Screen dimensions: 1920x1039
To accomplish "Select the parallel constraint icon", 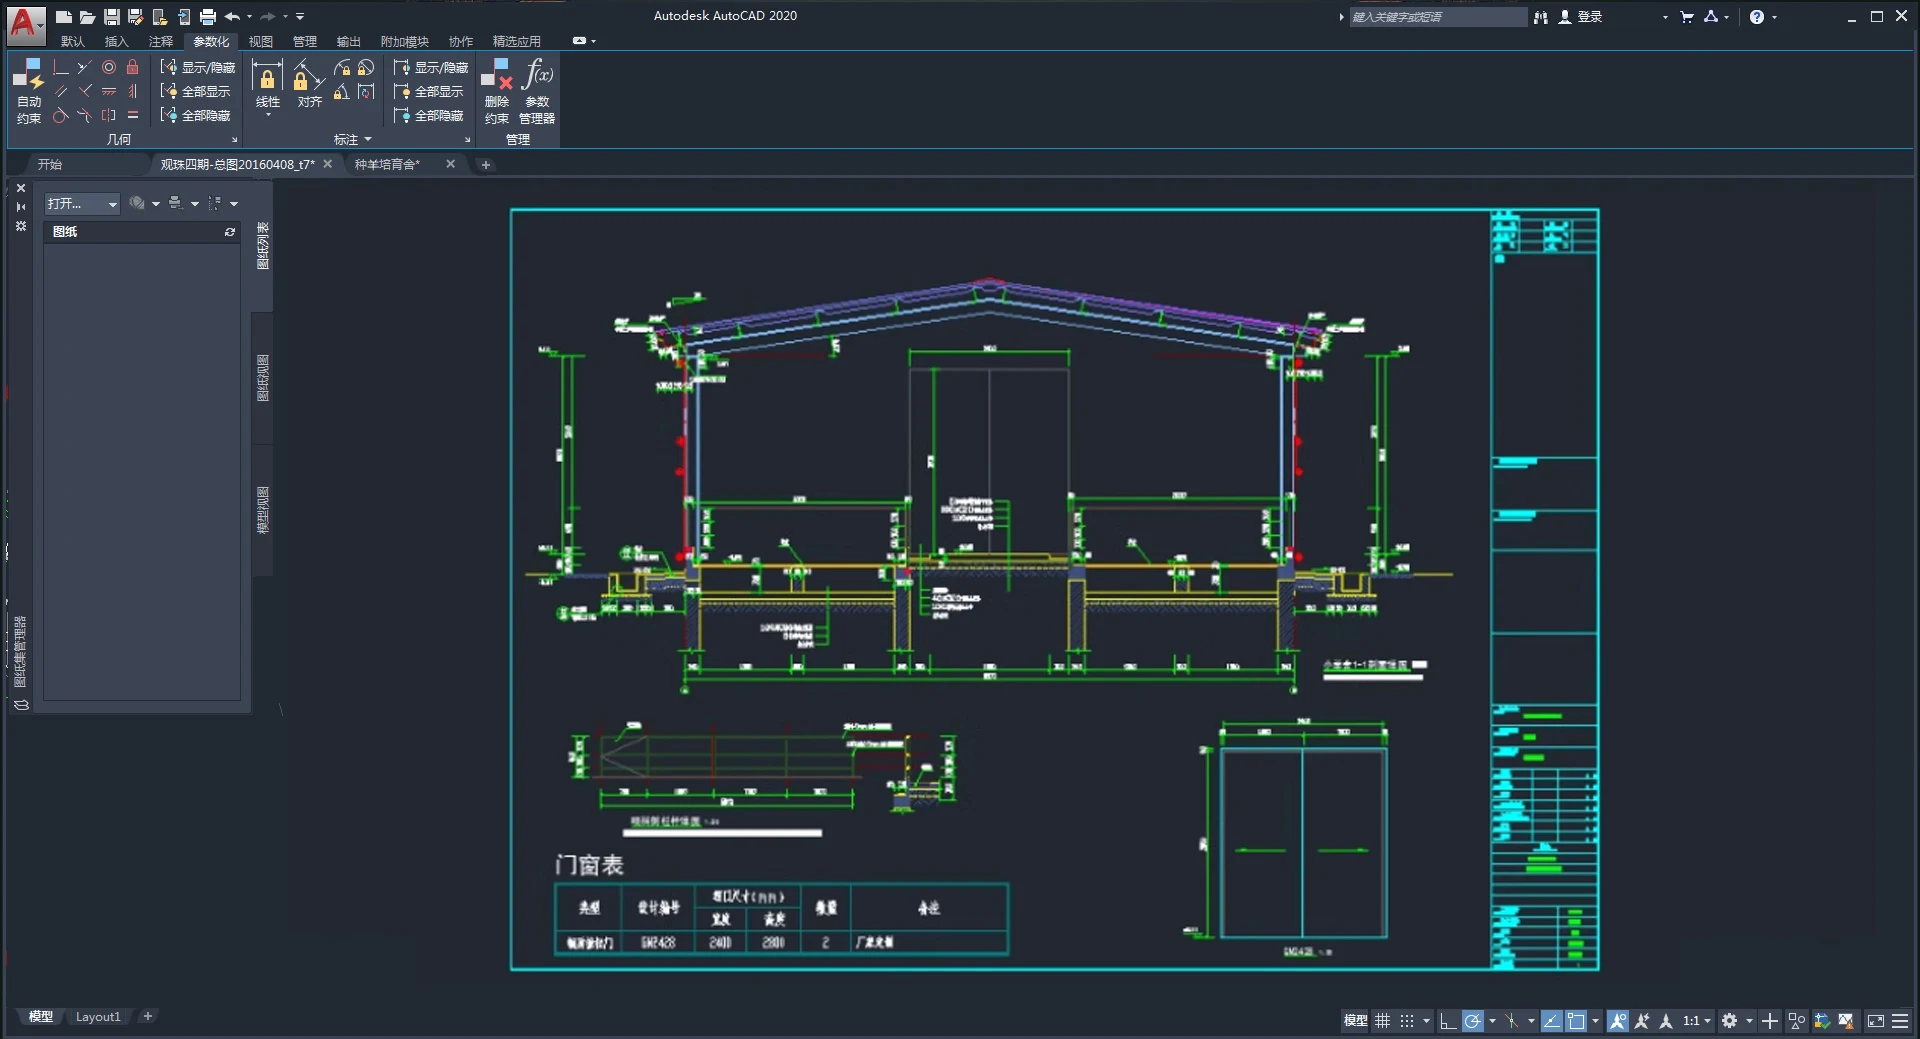I will tap(61, 91).
